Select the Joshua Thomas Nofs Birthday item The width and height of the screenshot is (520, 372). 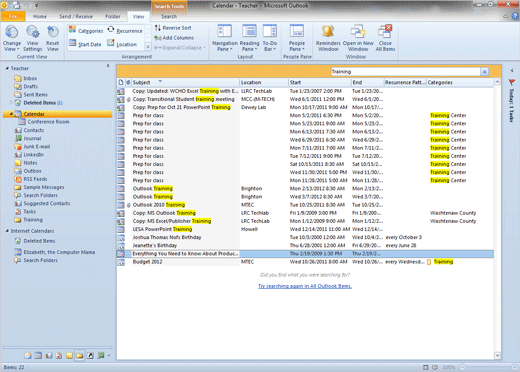305,237
